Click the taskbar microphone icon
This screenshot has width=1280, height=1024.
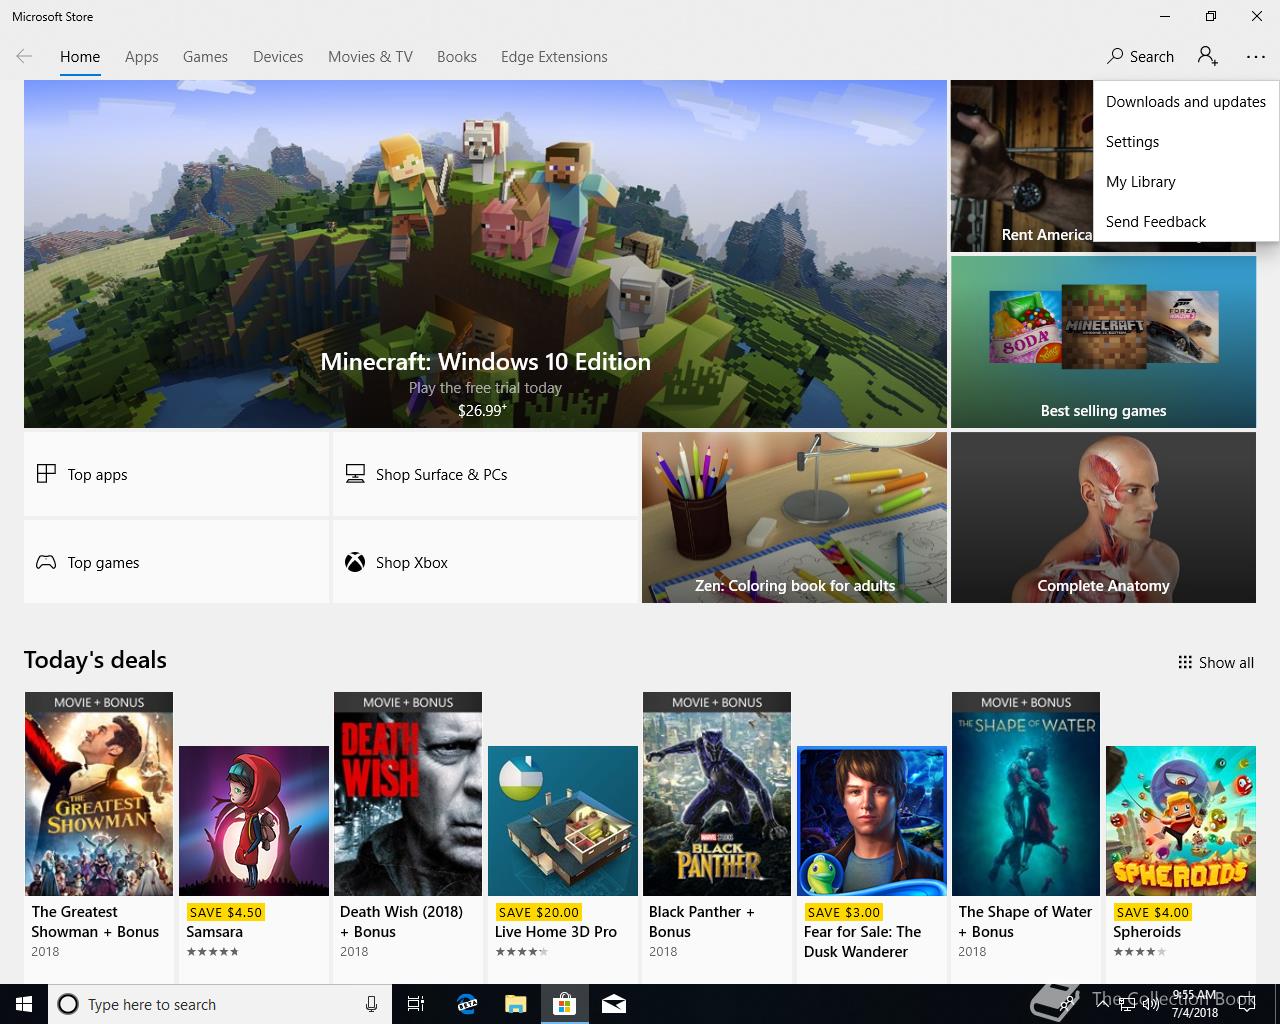tap(371, 1004)
